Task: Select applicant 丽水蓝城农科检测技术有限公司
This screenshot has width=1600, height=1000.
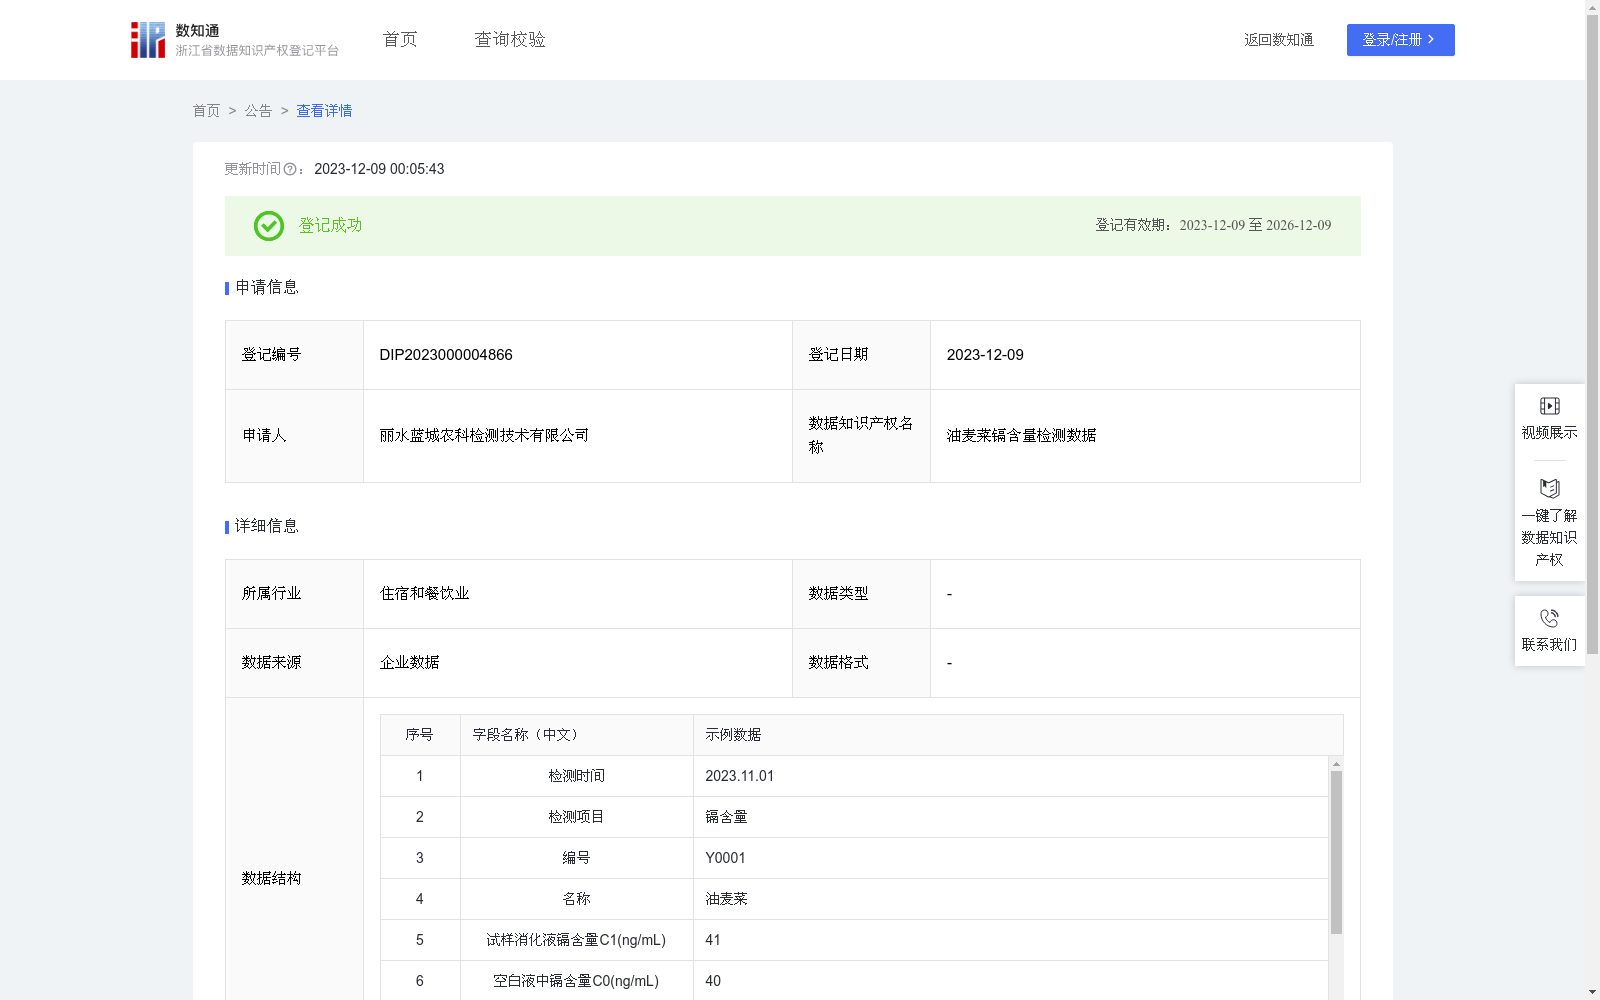Action: (x=484, y=436)
